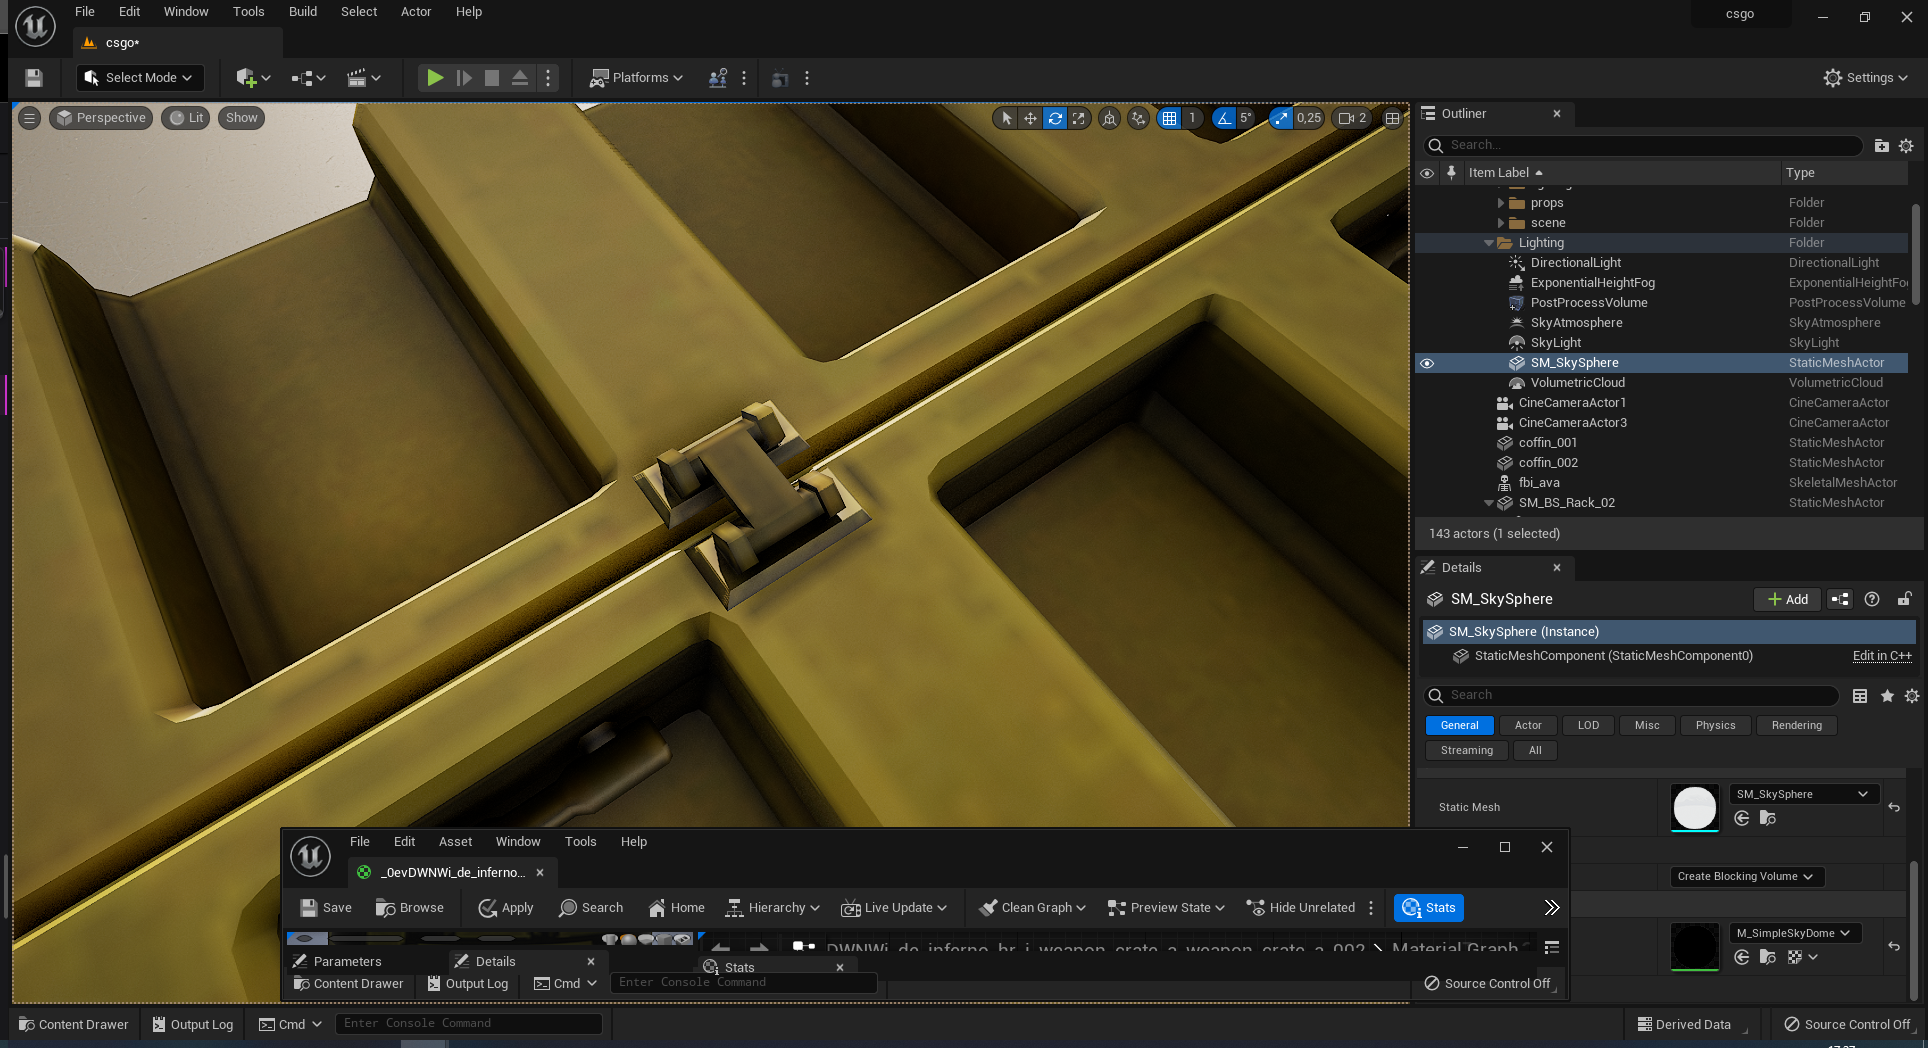Open the Asset menu in material editor
1928x1048 pixels.
click(455, 842)
